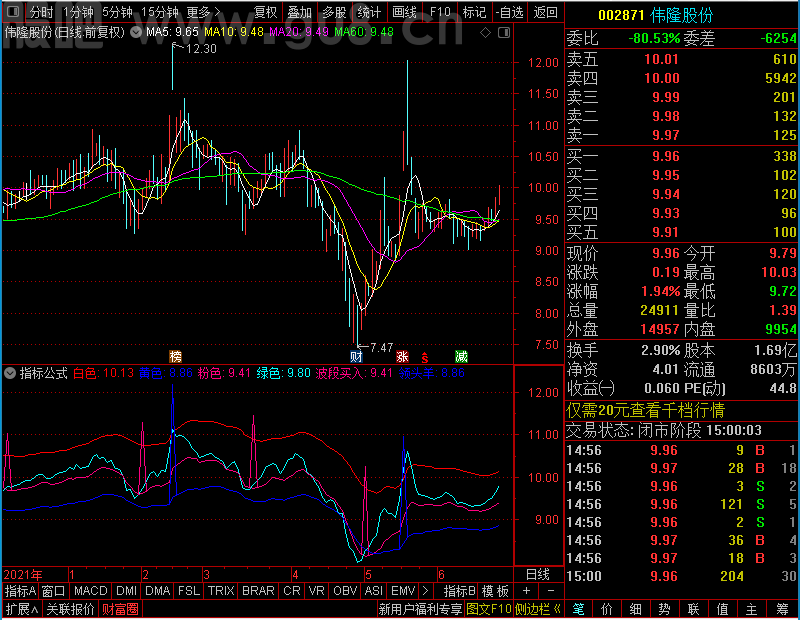The width and height of the screenshot is (800, 620).
Task: Expand more indicators with the > arrow
Action: (x=426, y=591)
